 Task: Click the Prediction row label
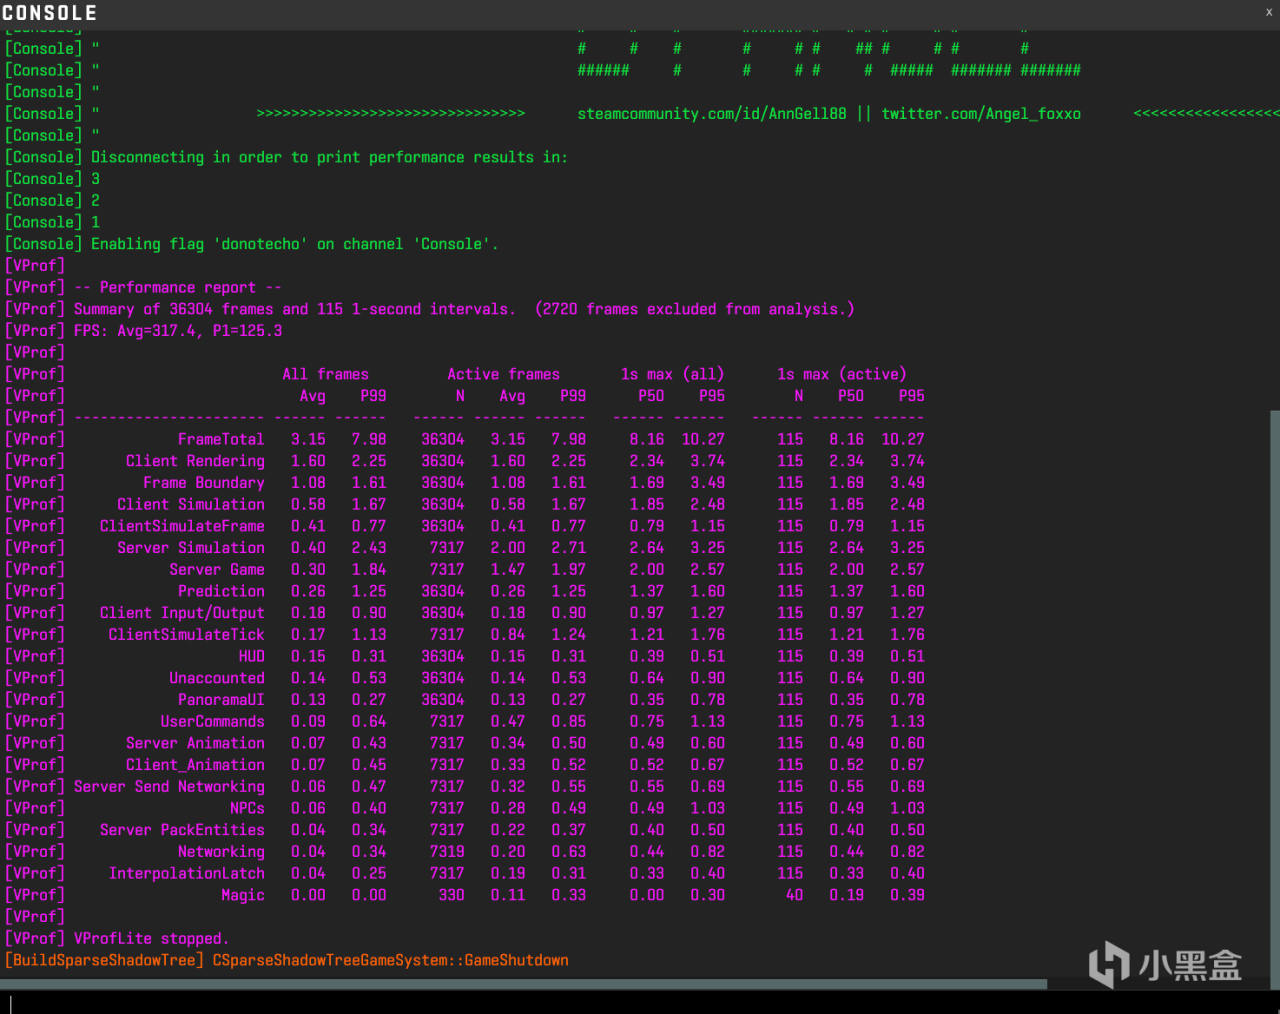pos(221,591)
